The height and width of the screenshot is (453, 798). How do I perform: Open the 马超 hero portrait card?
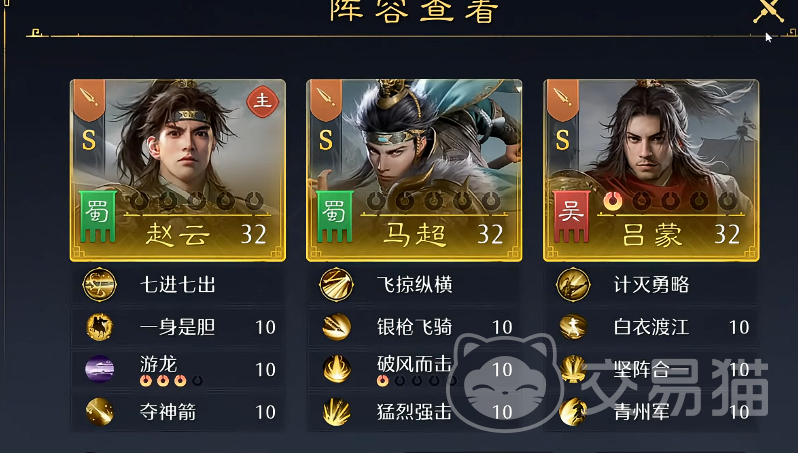pos(414,170)
